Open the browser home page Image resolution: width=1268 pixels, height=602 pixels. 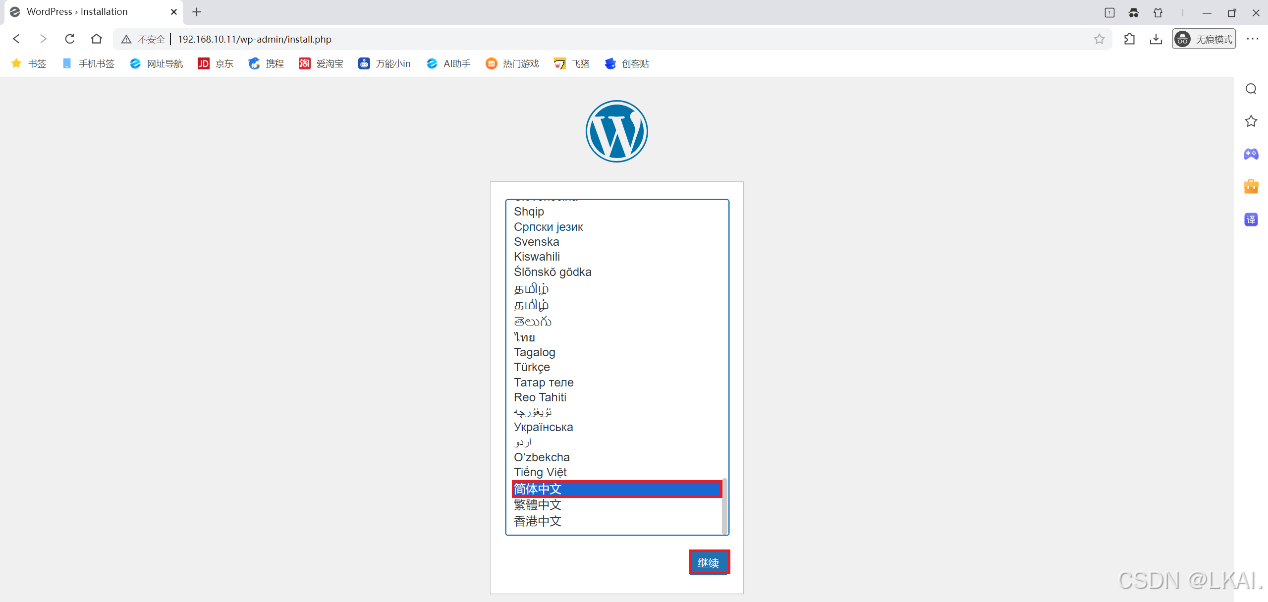pyautogui.click(x=96, y=39)
